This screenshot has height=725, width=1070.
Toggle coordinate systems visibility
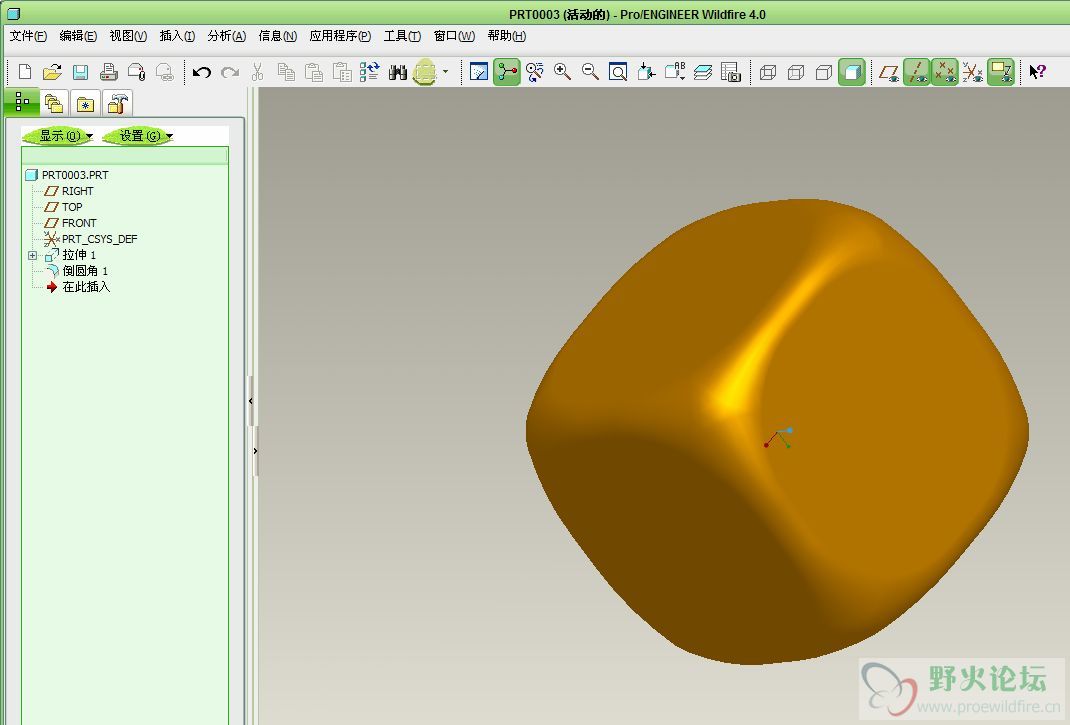tap(973, 72)
